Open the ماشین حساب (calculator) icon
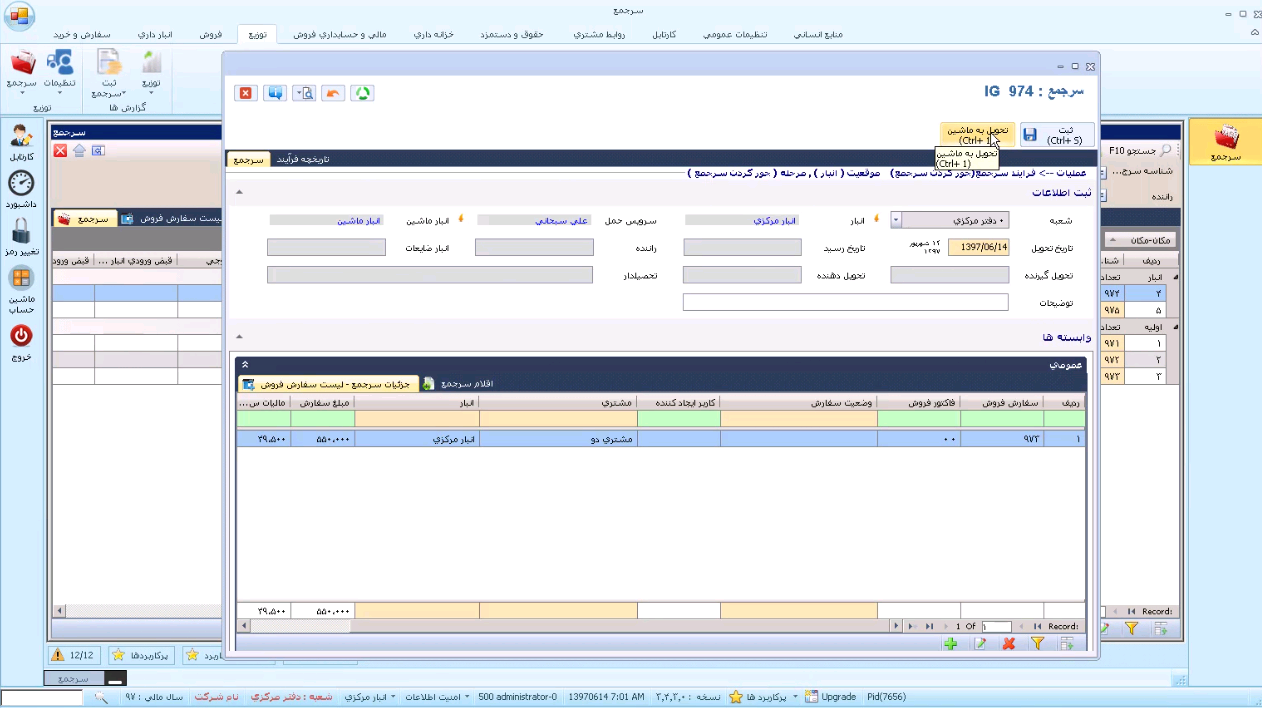1262x708 pixels. pos(21,280)
